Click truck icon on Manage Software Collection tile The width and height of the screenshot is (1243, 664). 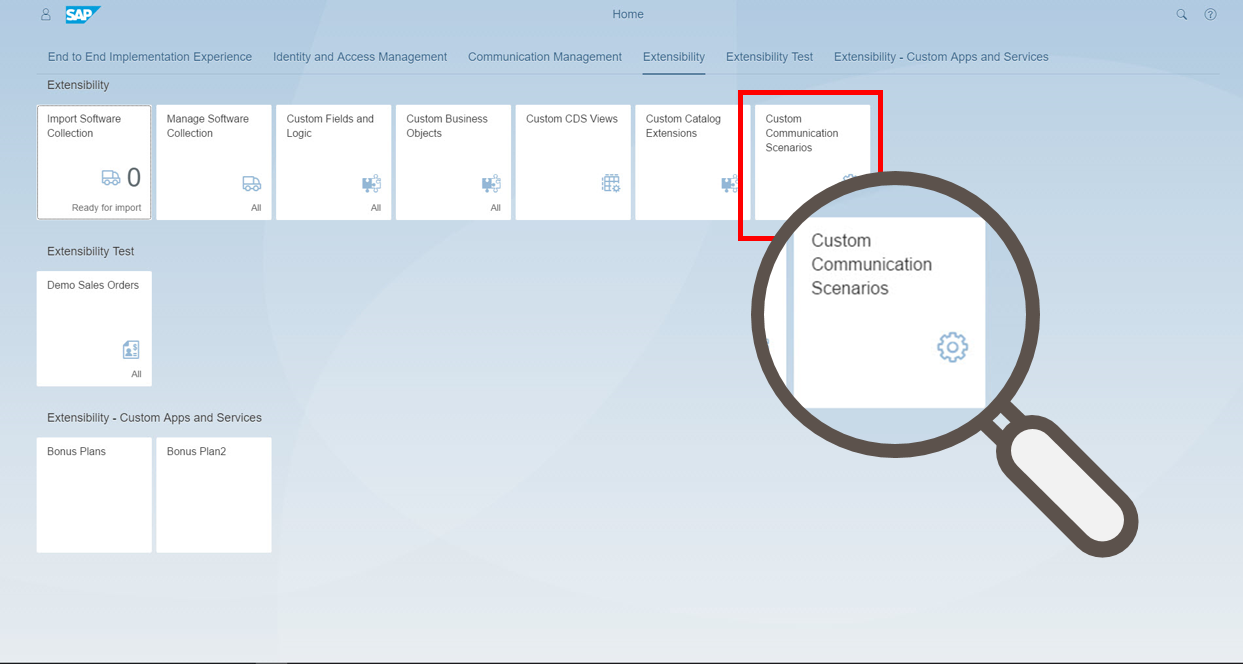point(251,183)
